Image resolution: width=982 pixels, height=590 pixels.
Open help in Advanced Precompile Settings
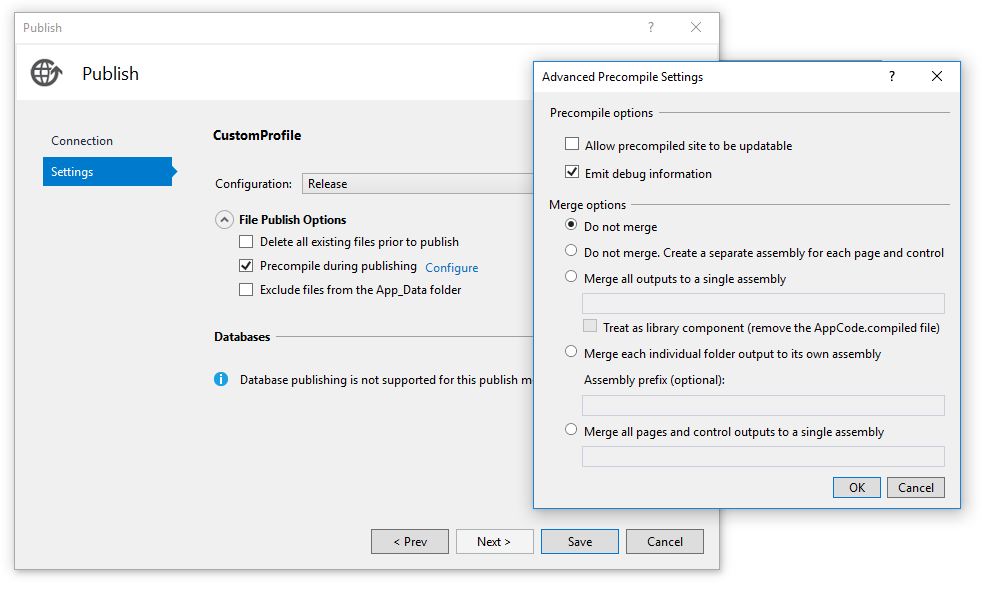click(891, 76)
